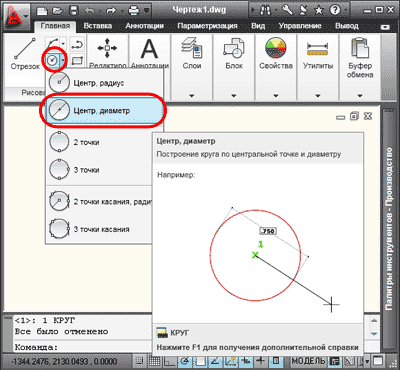Click the Open file folder icon
Screen dimensions: 400x370
pos(59,11)
